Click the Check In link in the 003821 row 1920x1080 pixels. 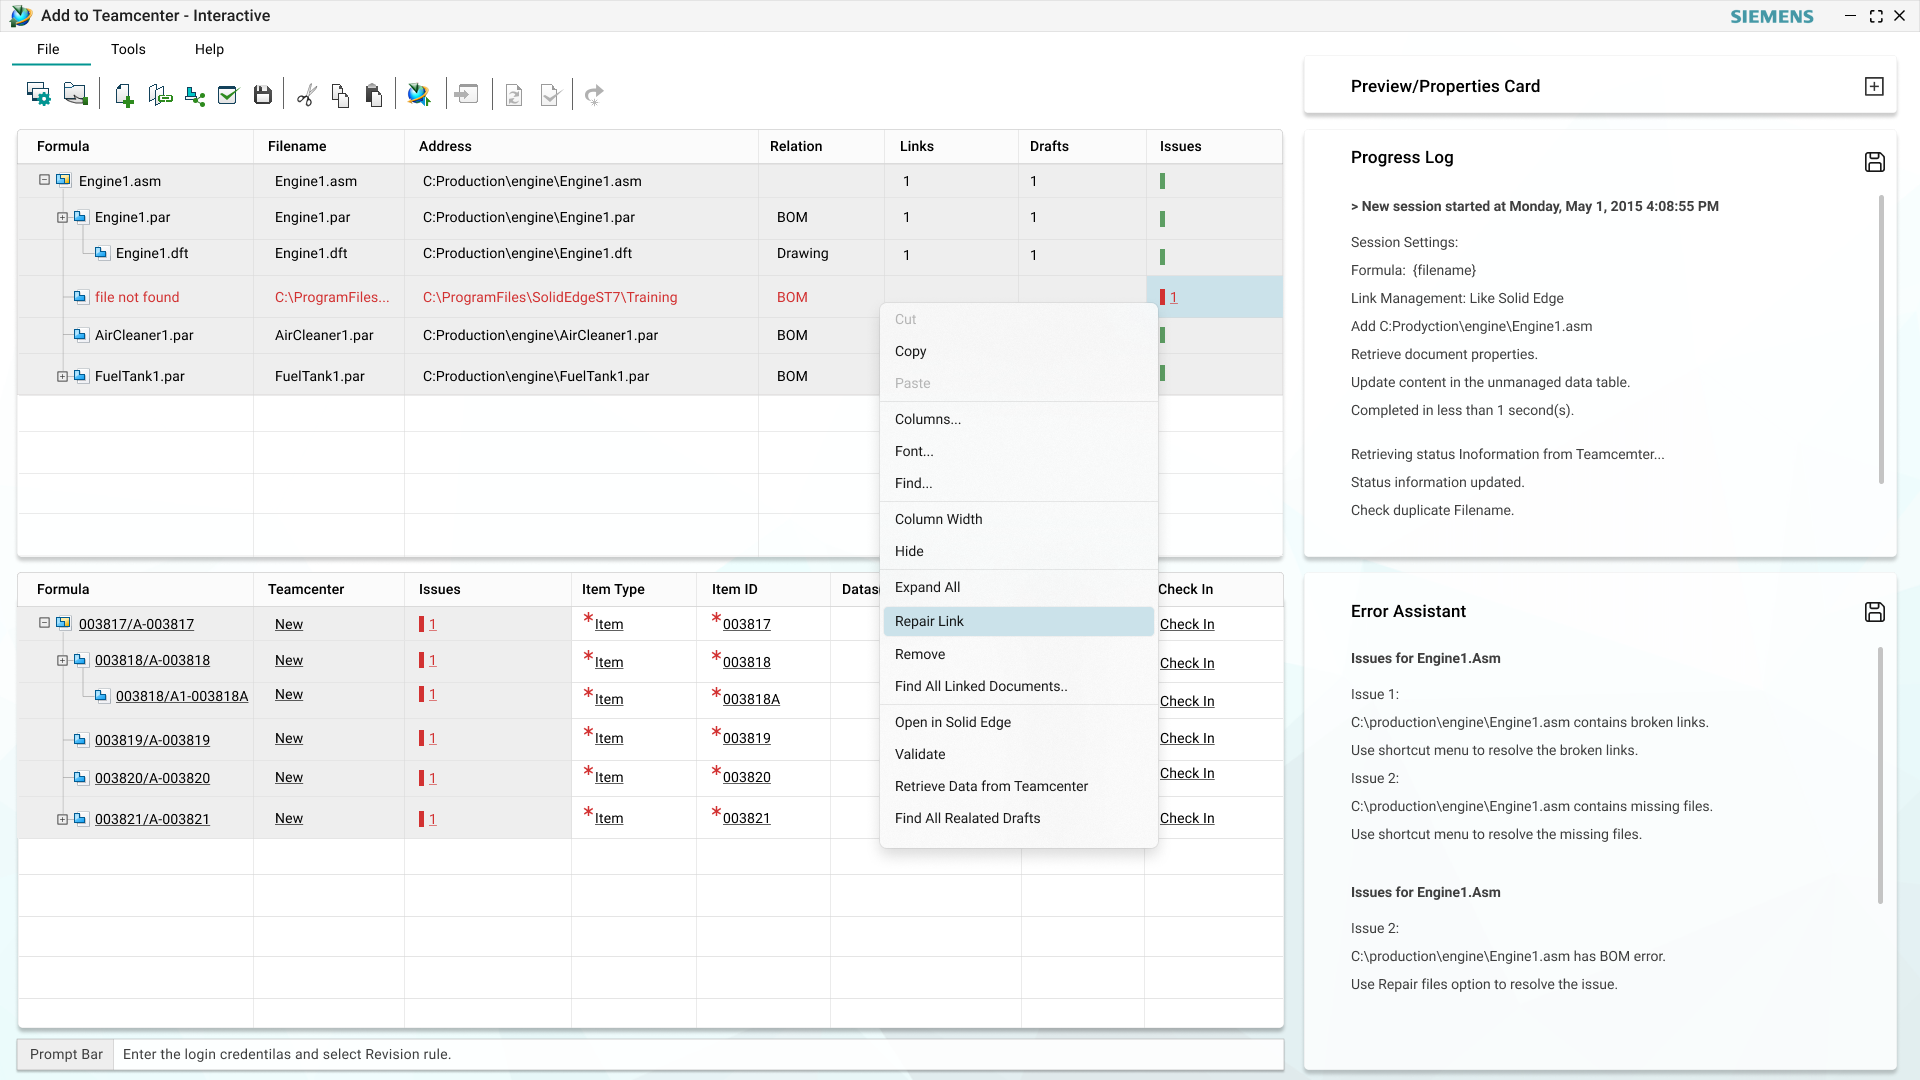[x=1187, y=818]
